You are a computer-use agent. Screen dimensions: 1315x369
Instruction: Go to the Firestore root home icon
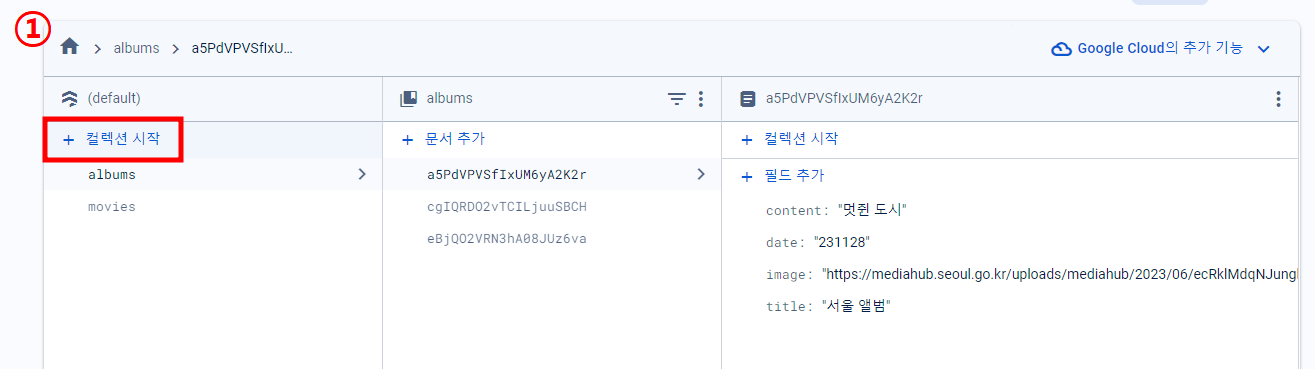coord(69,47)
